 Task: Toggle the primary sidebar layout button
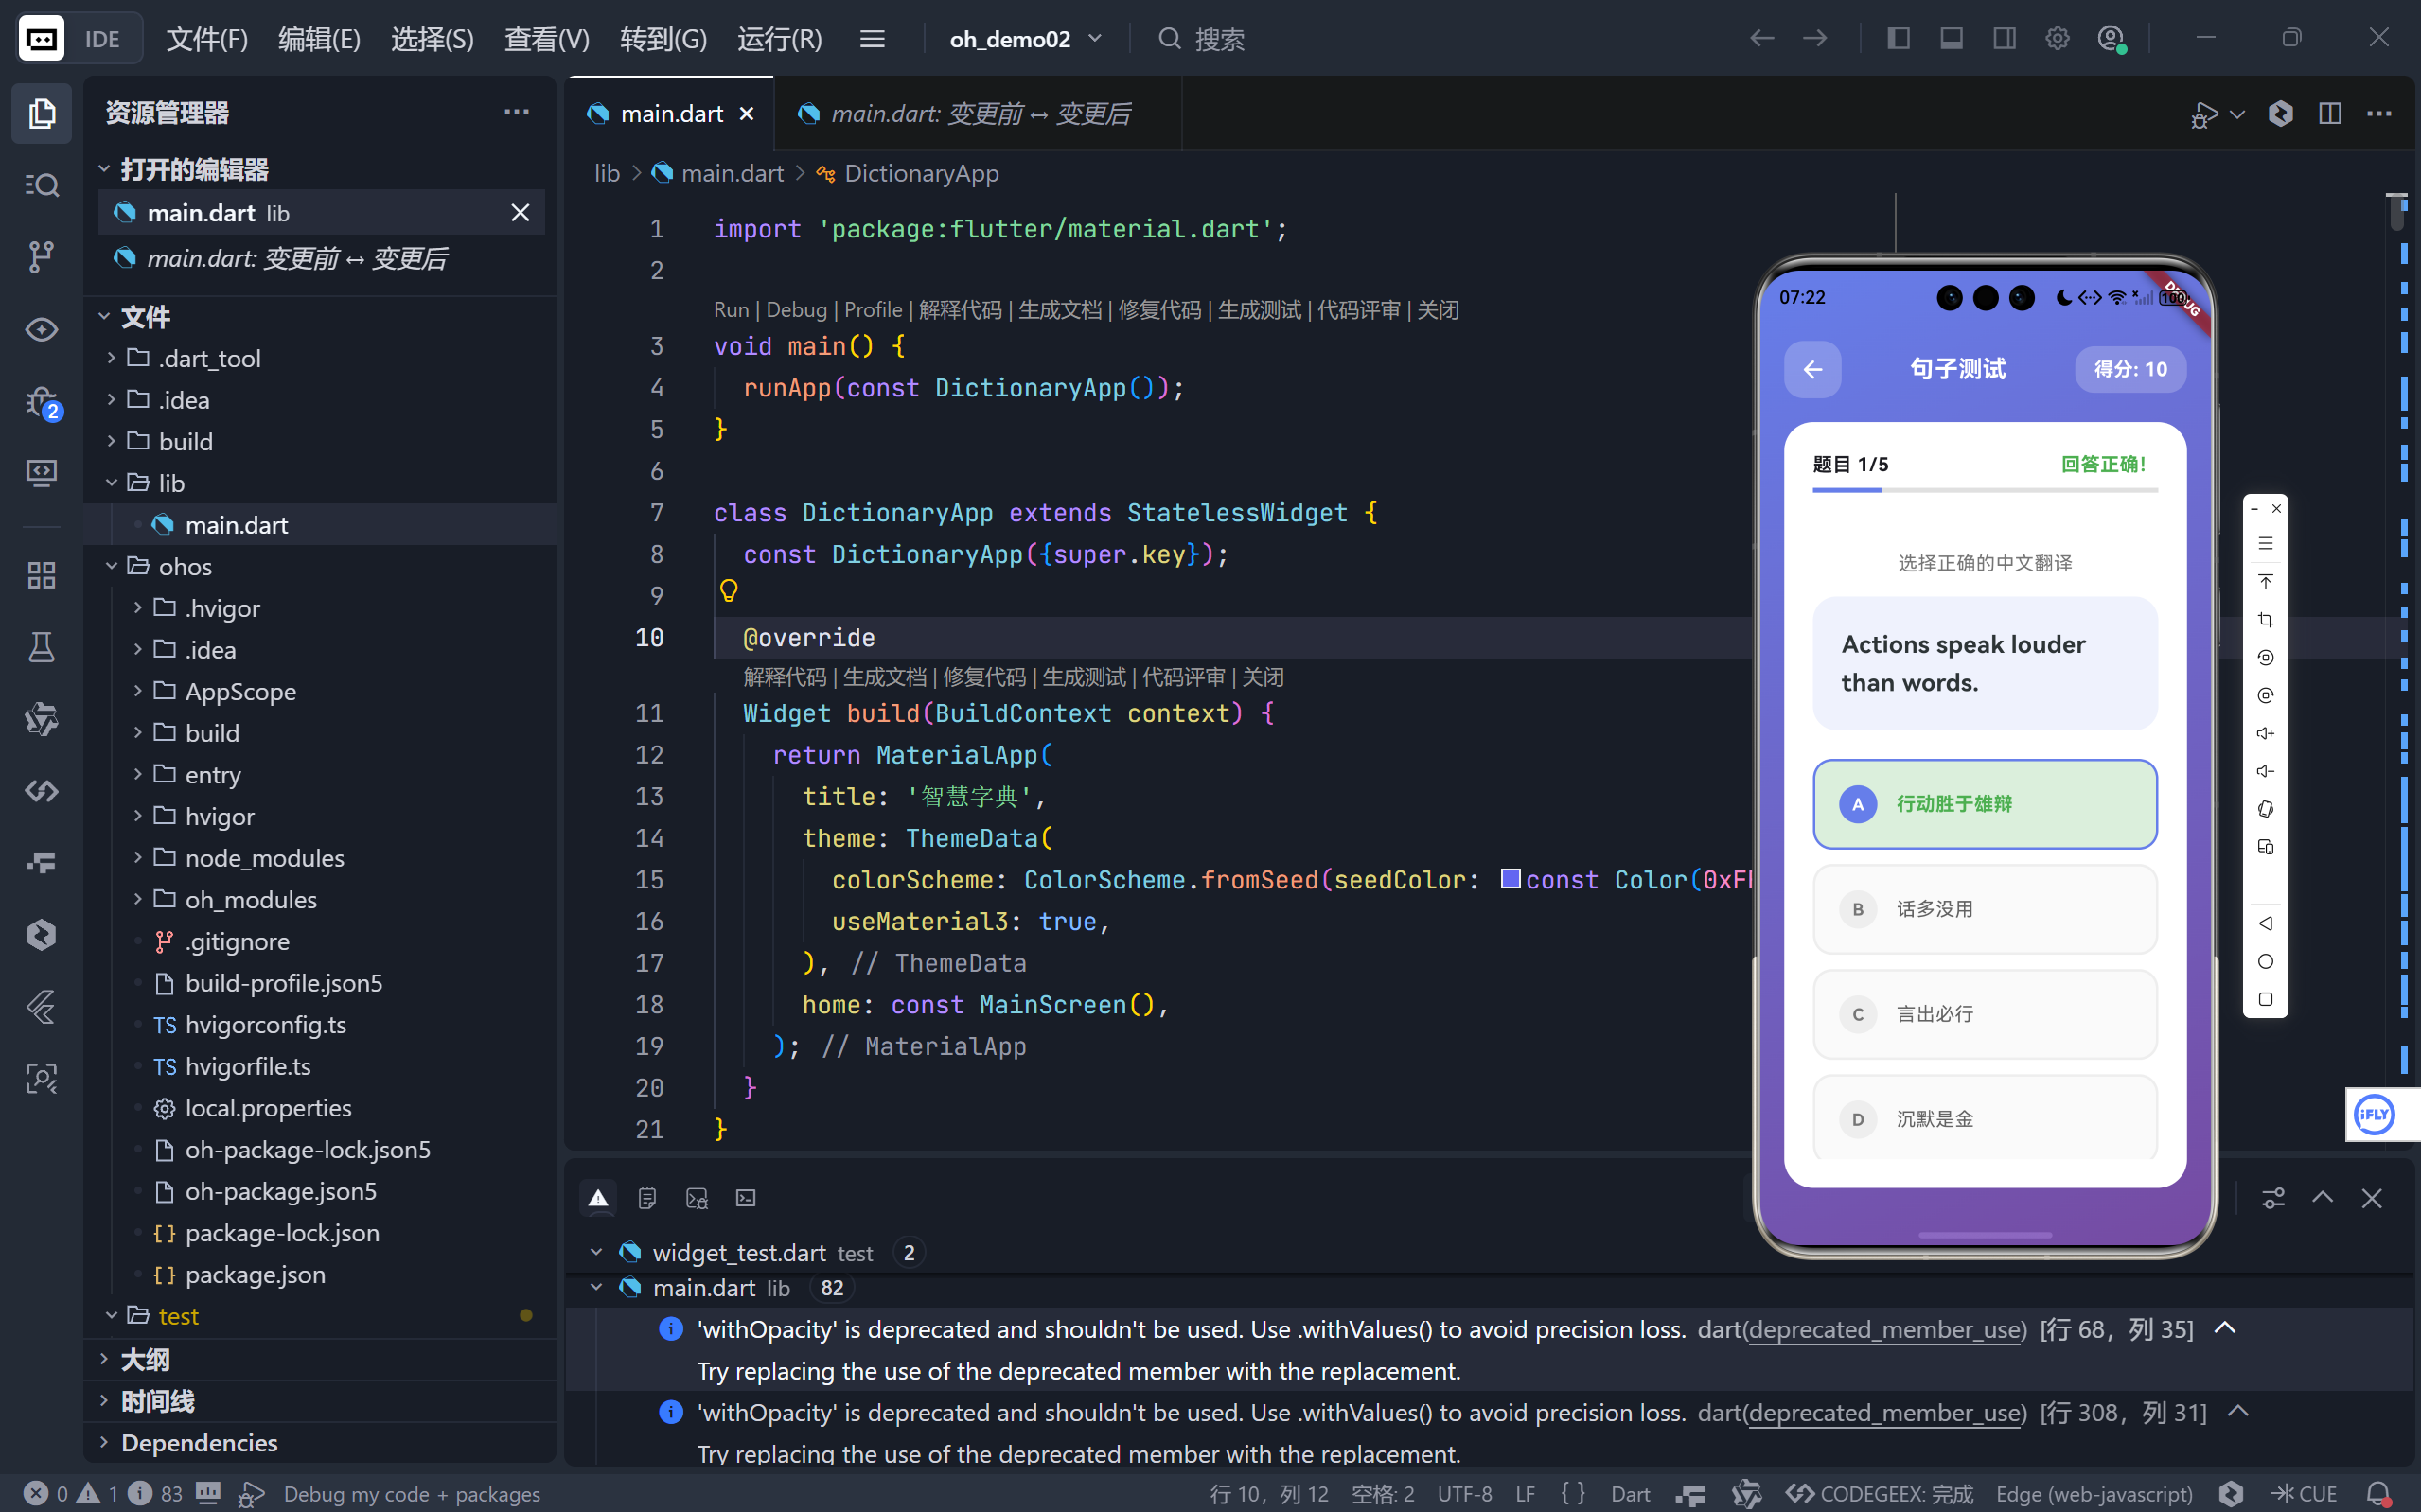(x=1898, y=39)
